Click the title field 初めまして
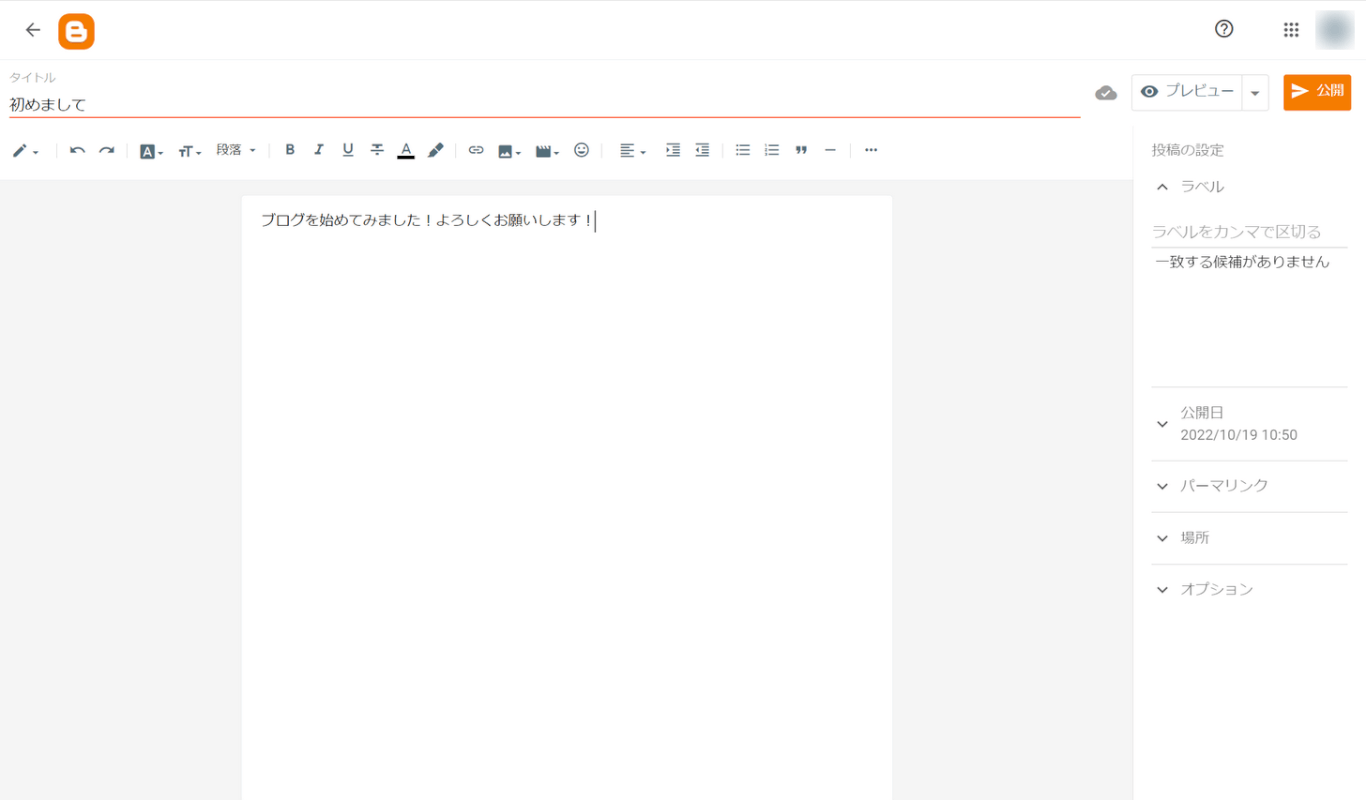 tap(545, 104)
